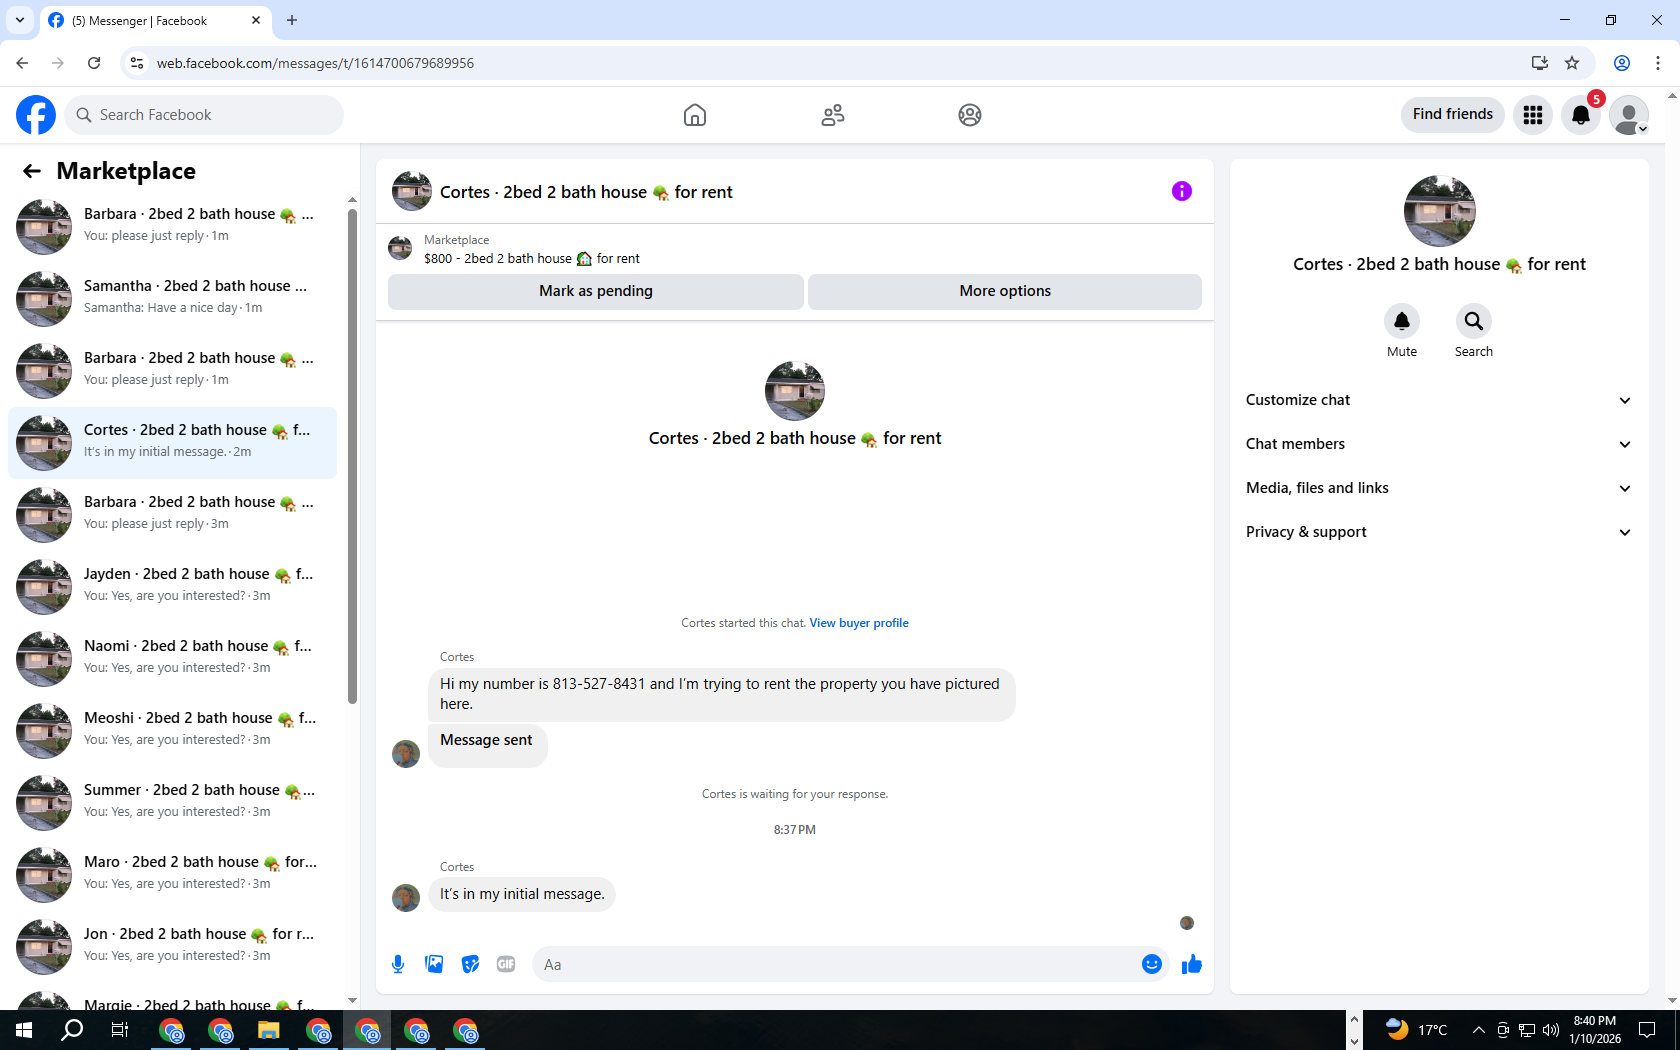The width and height of the screenshot is (1680, 1050).
Task: Expand Chat members section
Action: click(1439, 444)
